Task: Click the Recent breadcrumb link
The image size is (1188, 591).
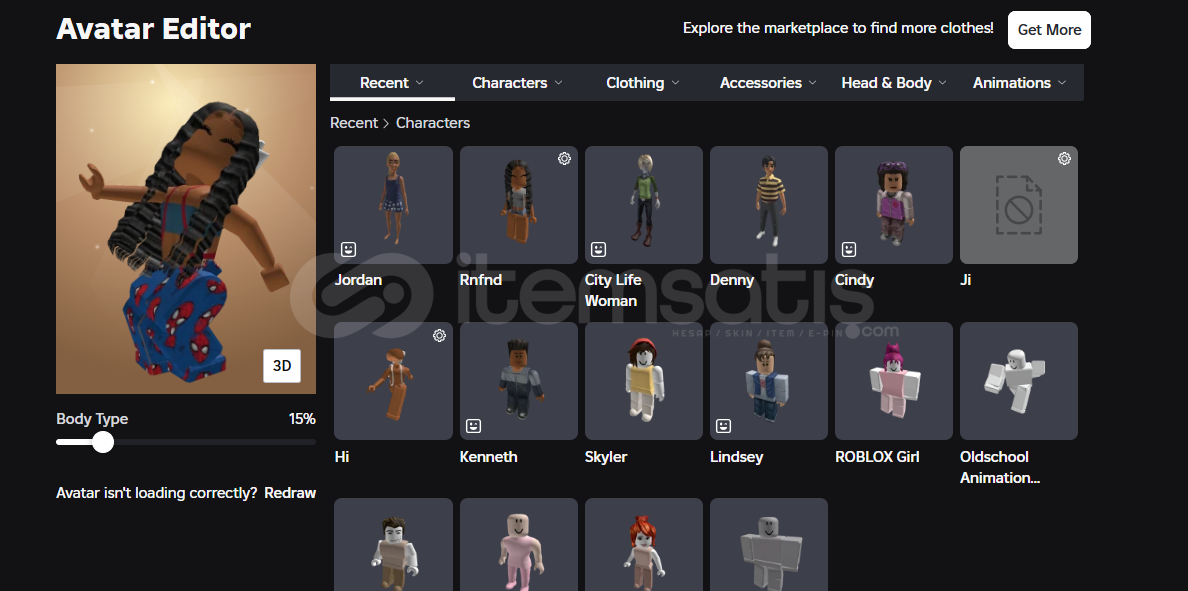Action: coord(354,123)
